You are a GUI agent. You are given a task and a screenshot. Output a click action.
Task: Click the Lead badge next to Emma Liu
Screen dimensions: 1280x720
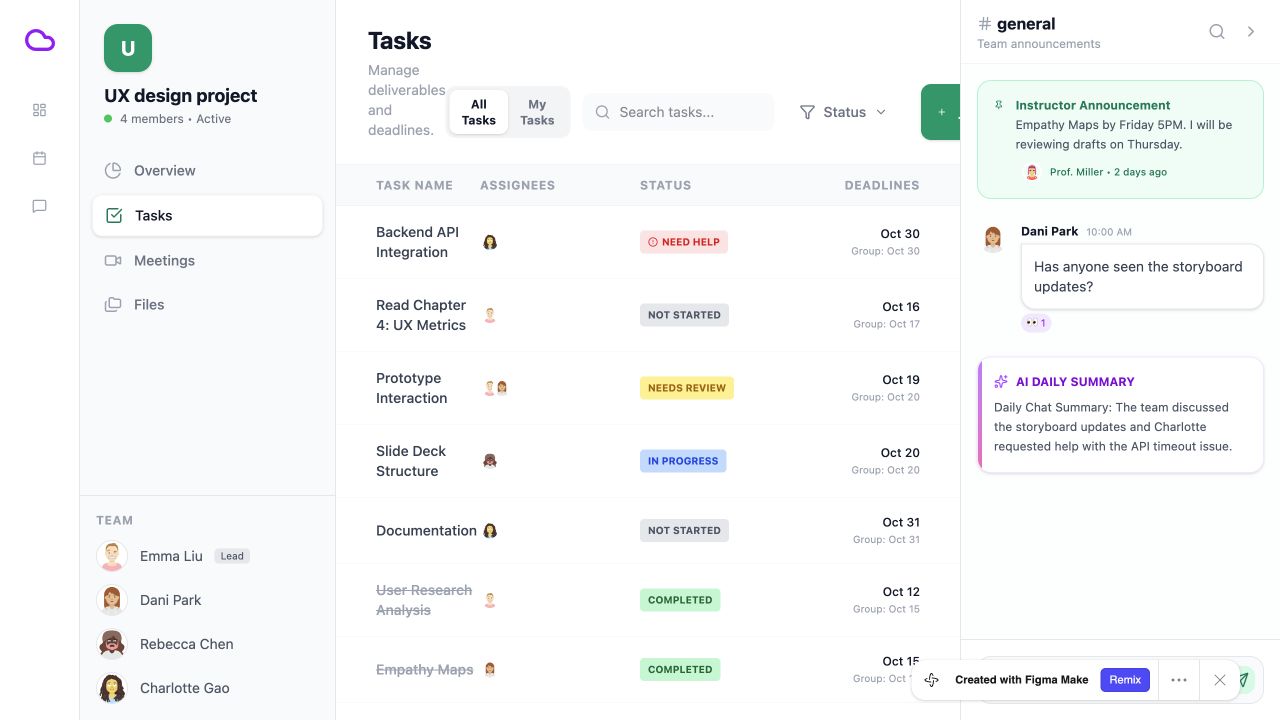[x=232, y=556]
